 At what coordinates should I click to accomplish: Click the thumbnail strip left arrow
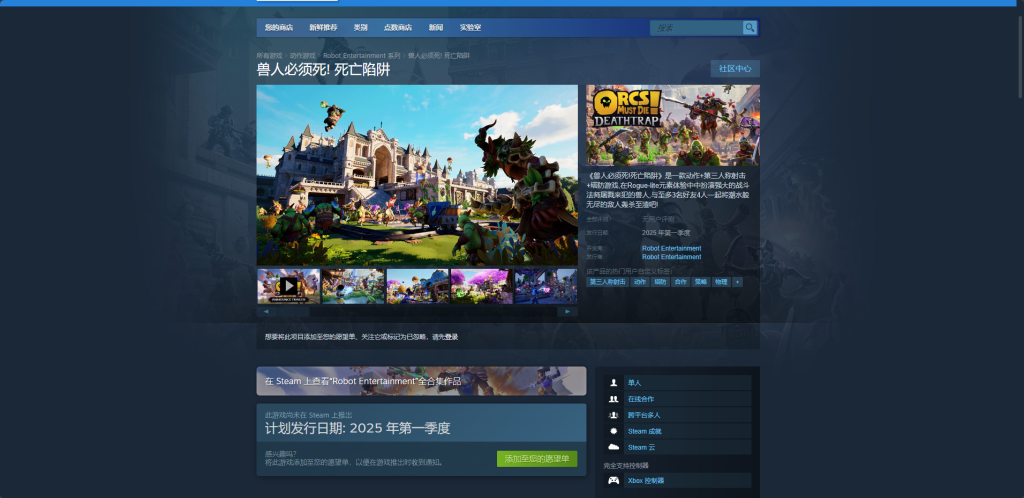(266, 312)
